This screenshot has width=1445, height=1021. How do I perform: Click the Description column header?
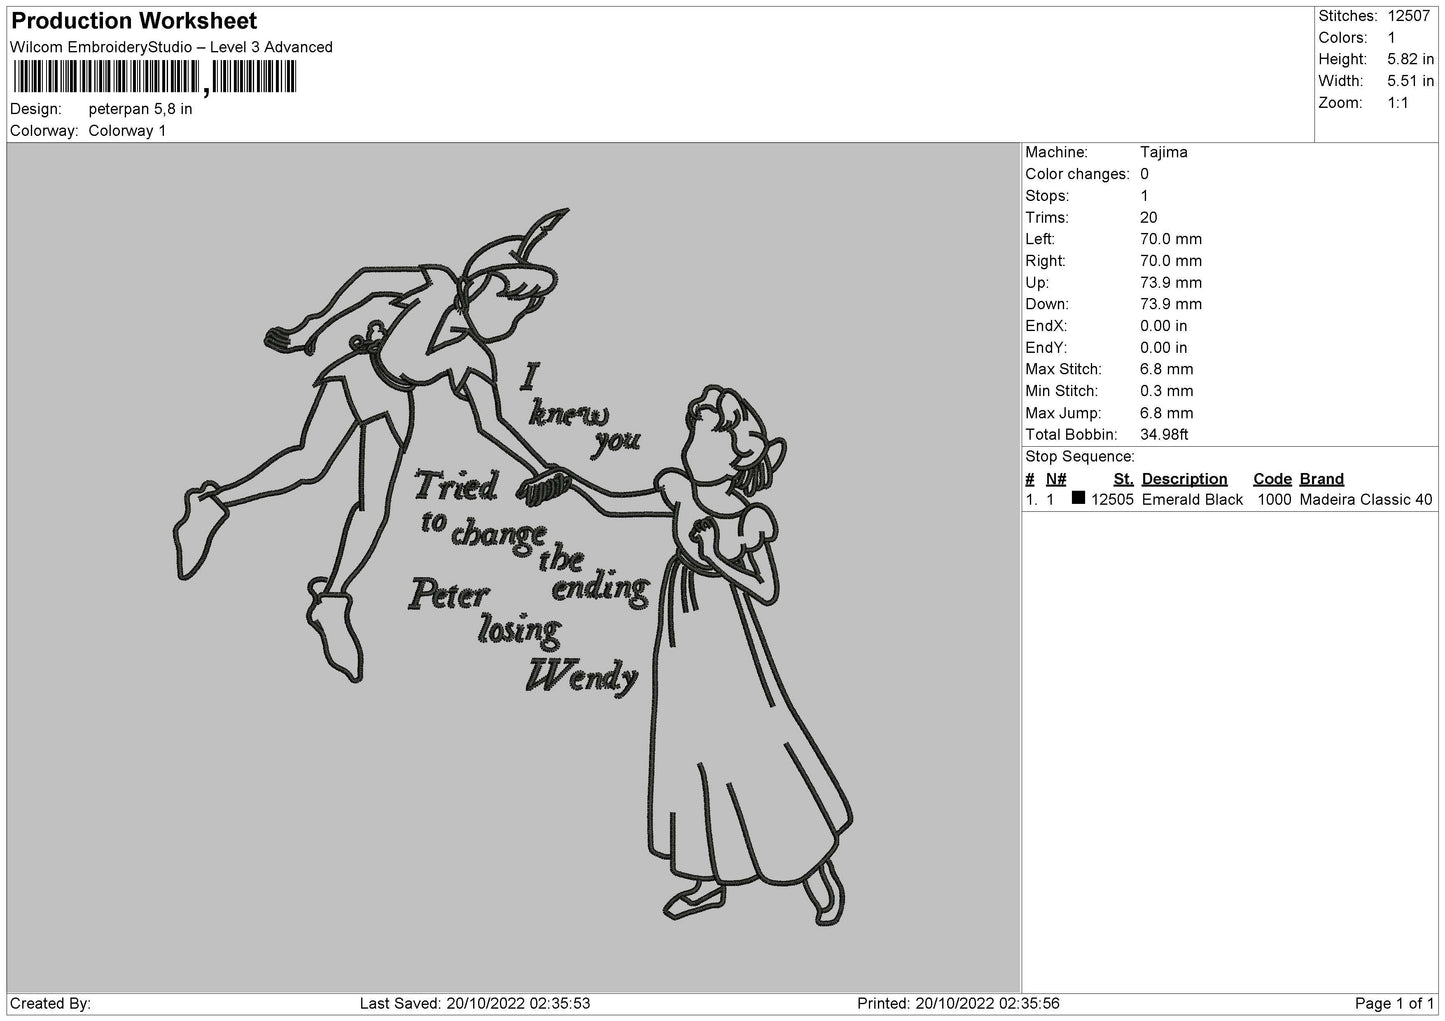(1184, 479)
